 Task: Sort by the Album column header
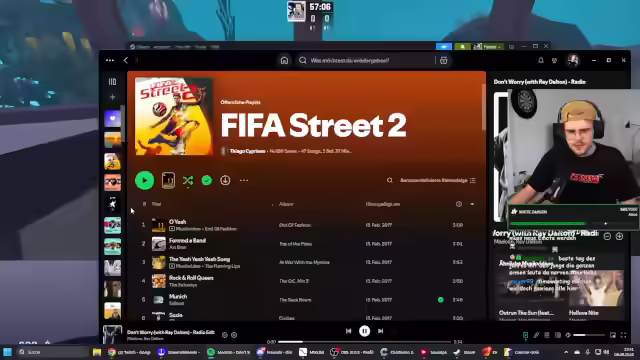point(286,204)
